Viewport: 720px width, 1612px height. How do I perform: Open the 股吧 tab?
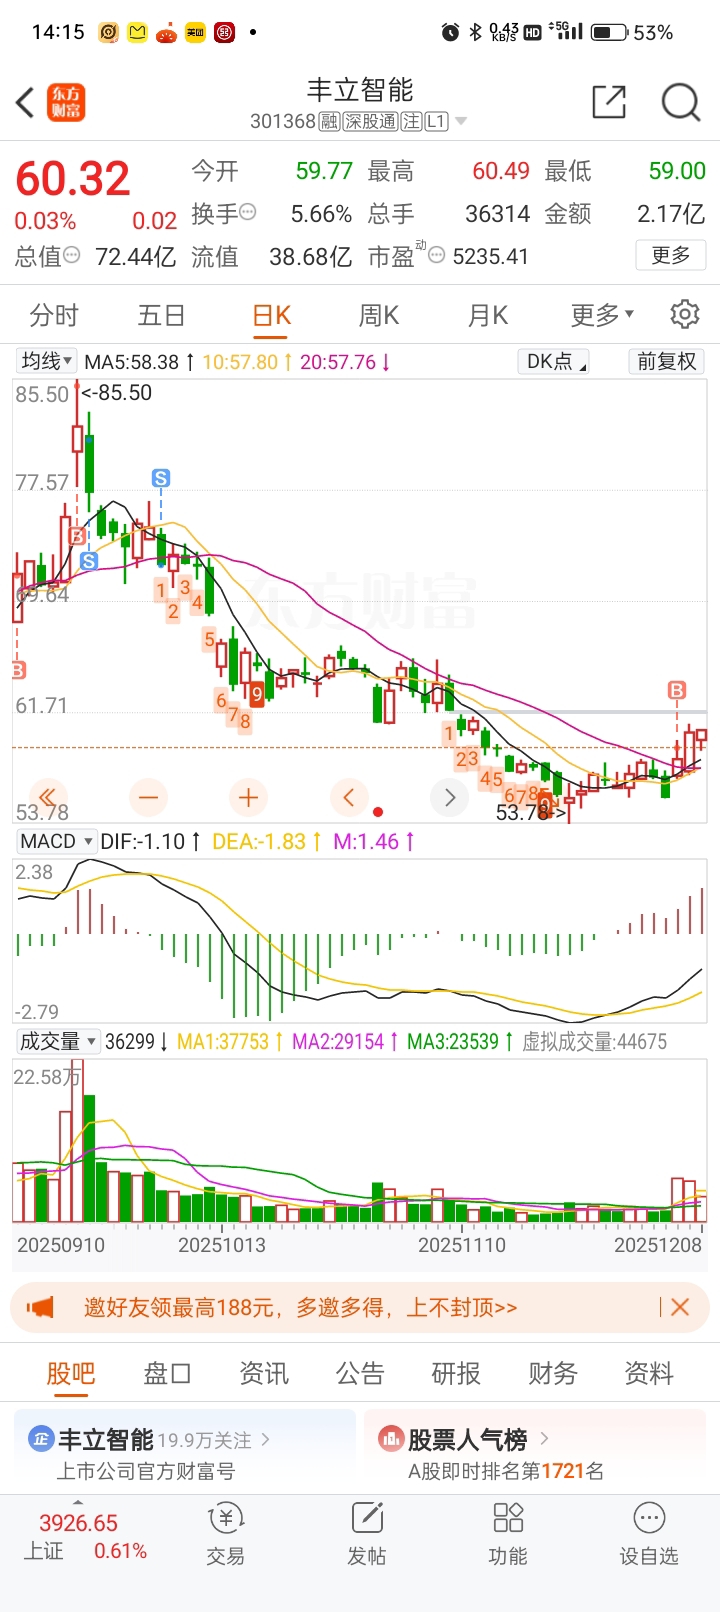pyautogui.click(x=71, y=1373)
